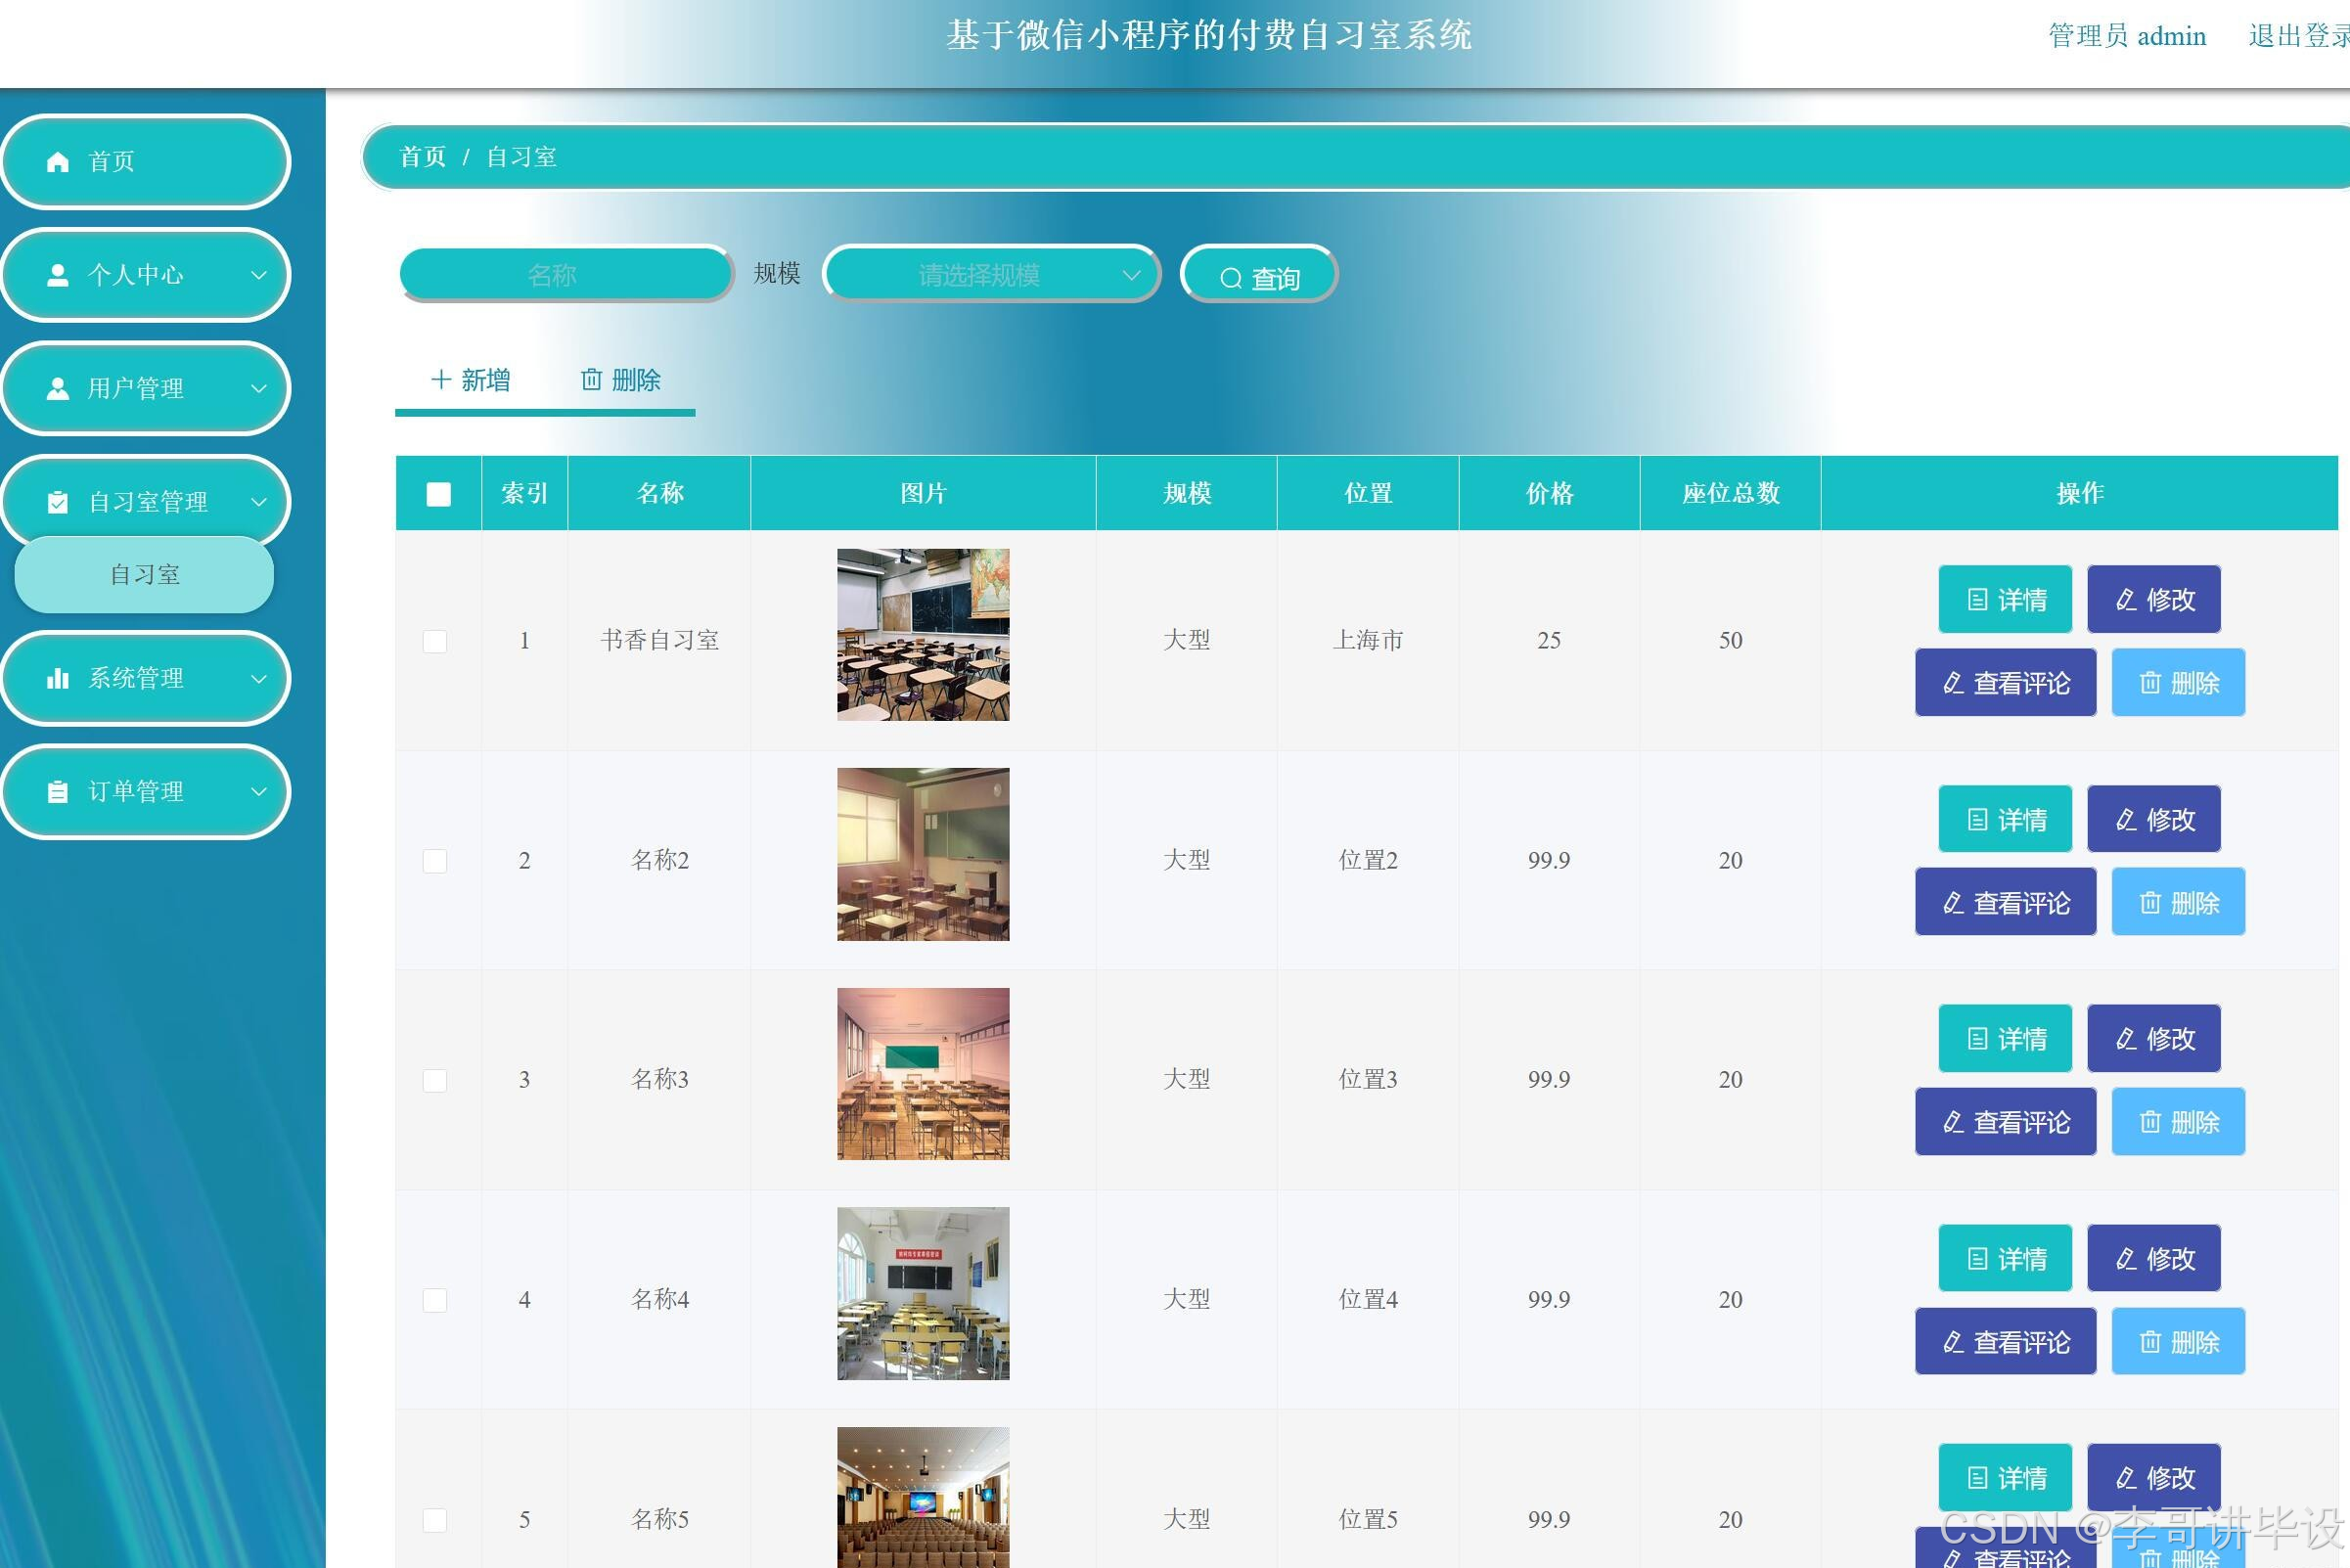Screen dimensions: 2350x1568
Task: Select the checkbox for 名称3 row
Action: click(x=435, y=1080)
